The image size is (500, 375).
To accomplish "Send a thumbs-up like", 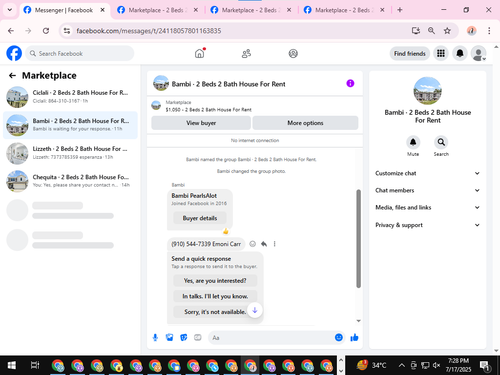I will pos(354,338).
